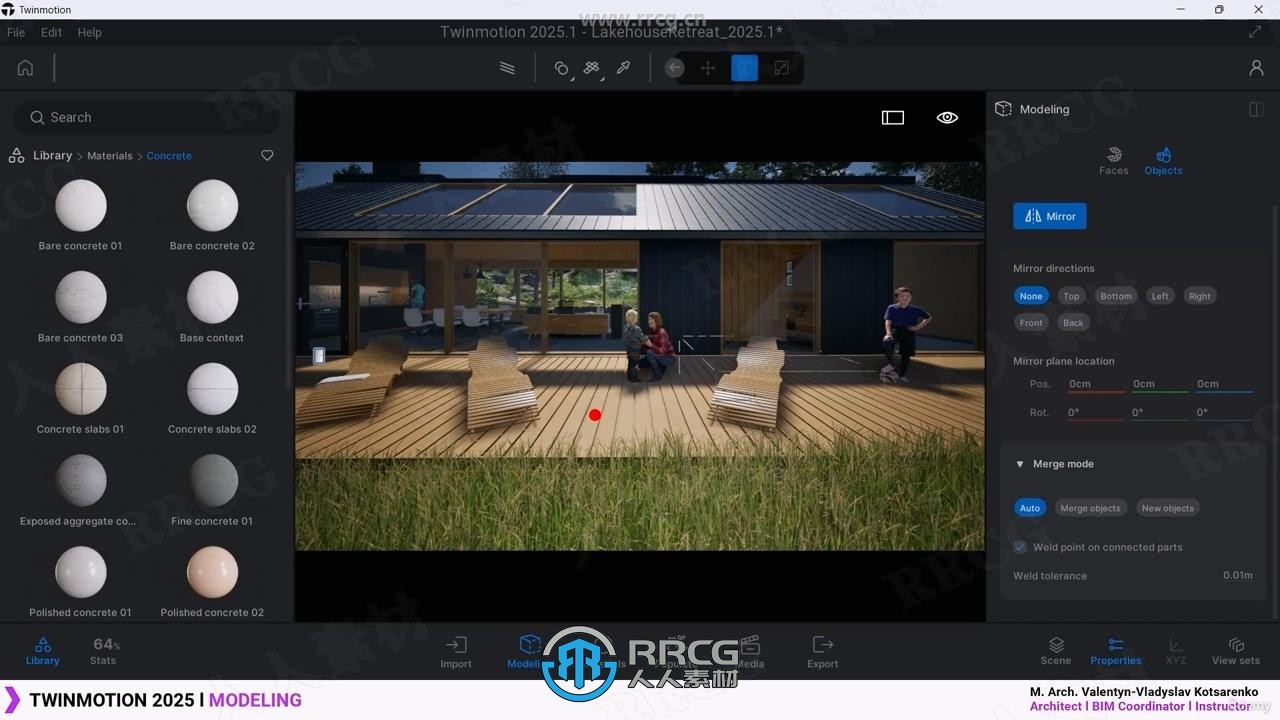Image resolution: width=1280 pixels, height=720 pixels.
Task: Edit mirror plane Pos. first 0cm field
Action: coord(1095,384)
